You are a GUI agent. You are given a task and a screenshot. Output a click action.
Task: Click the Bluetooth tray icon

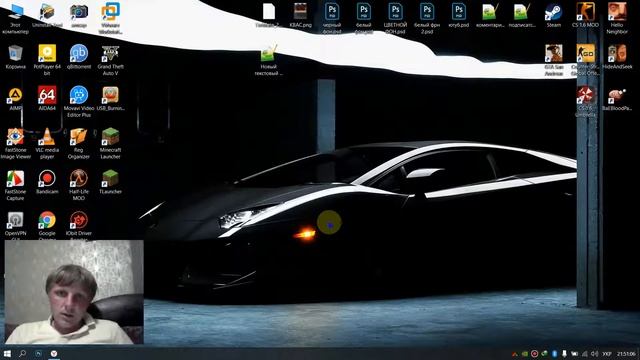(554, 354)
